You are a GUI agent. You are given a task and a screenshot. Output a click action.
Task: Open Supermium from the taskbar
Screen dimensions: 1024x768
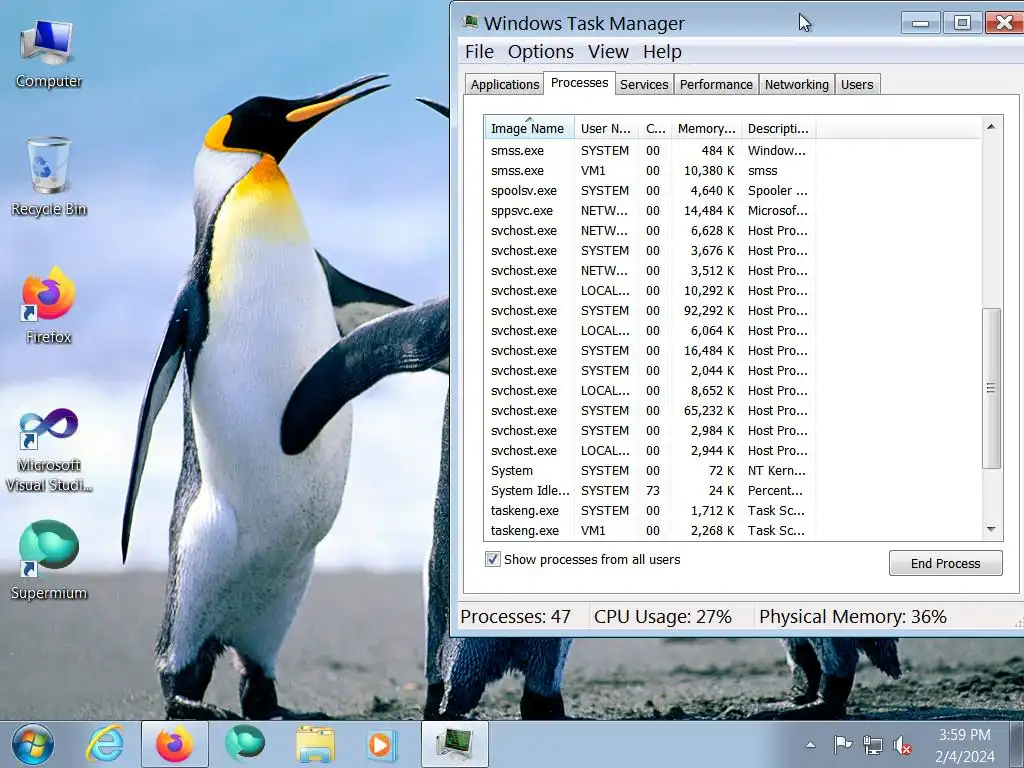click(x=245, y=744)
